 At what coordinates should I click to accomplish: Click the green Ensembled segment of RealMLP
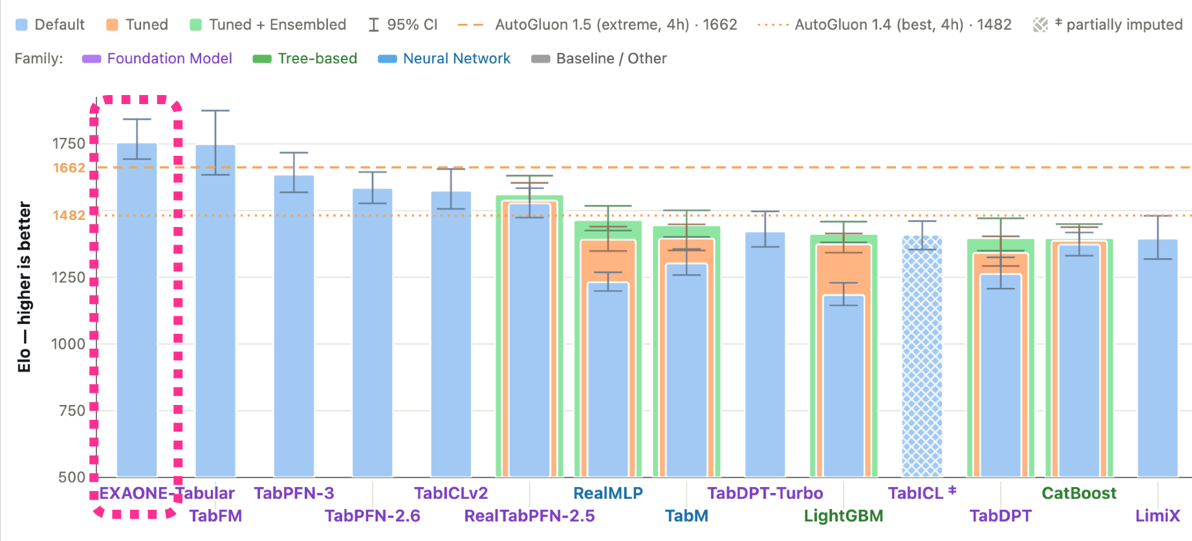(607, 229)
